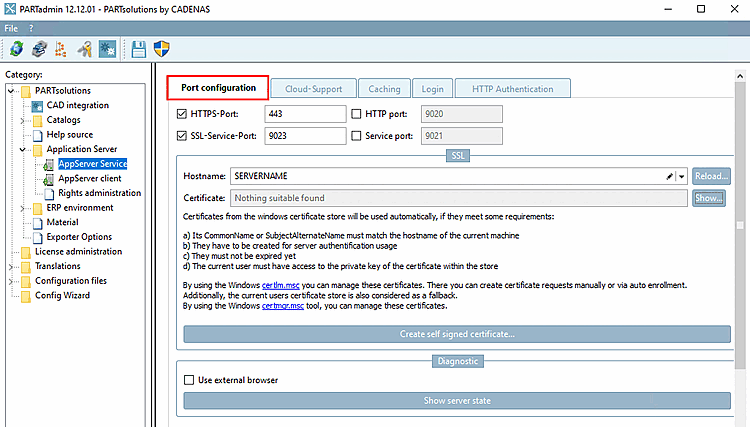750x427 pixels.
Task: Select AppServer client in the tree
Action: click(90, 179)
